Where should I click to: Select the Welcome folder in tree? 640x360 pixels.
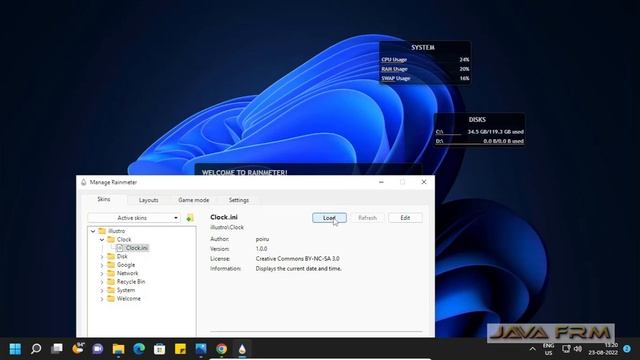click(x=129, y=299)
